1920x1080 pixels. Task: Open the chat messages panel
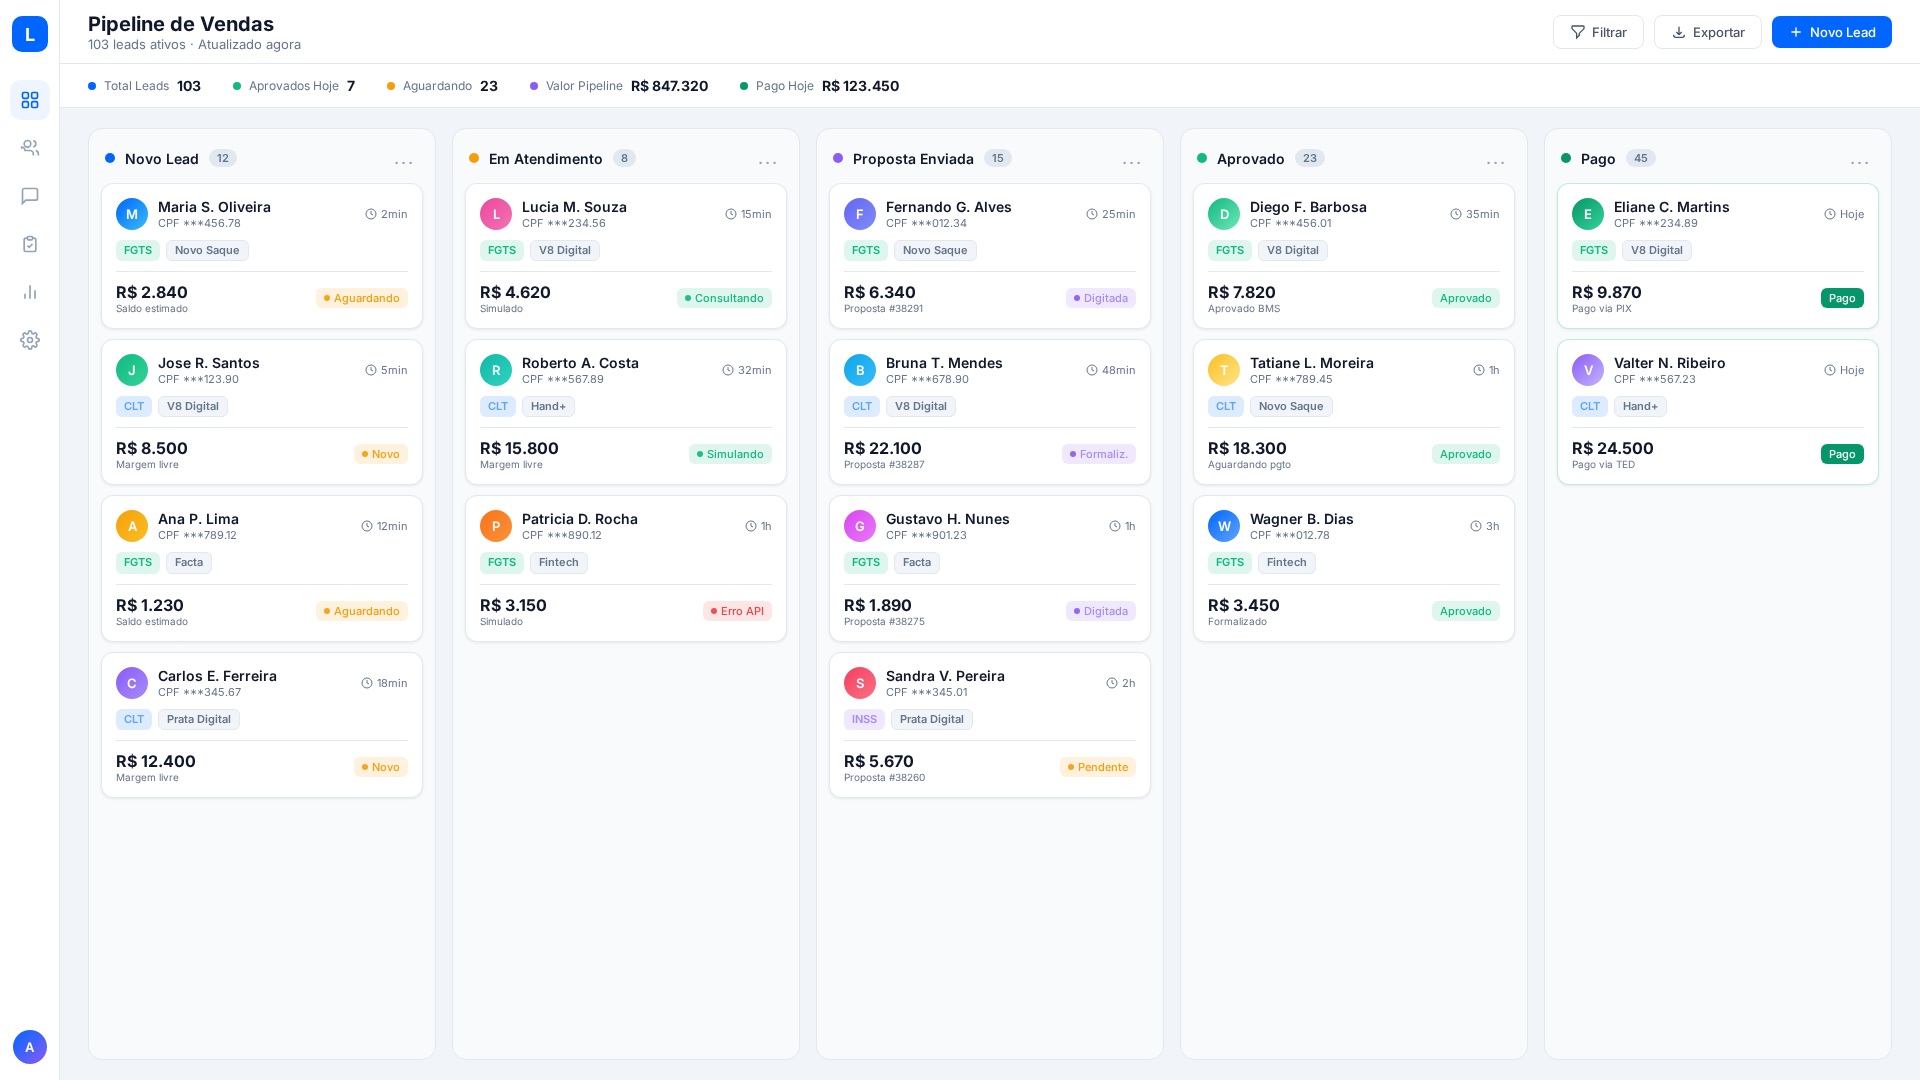click(x=30, y=196)
